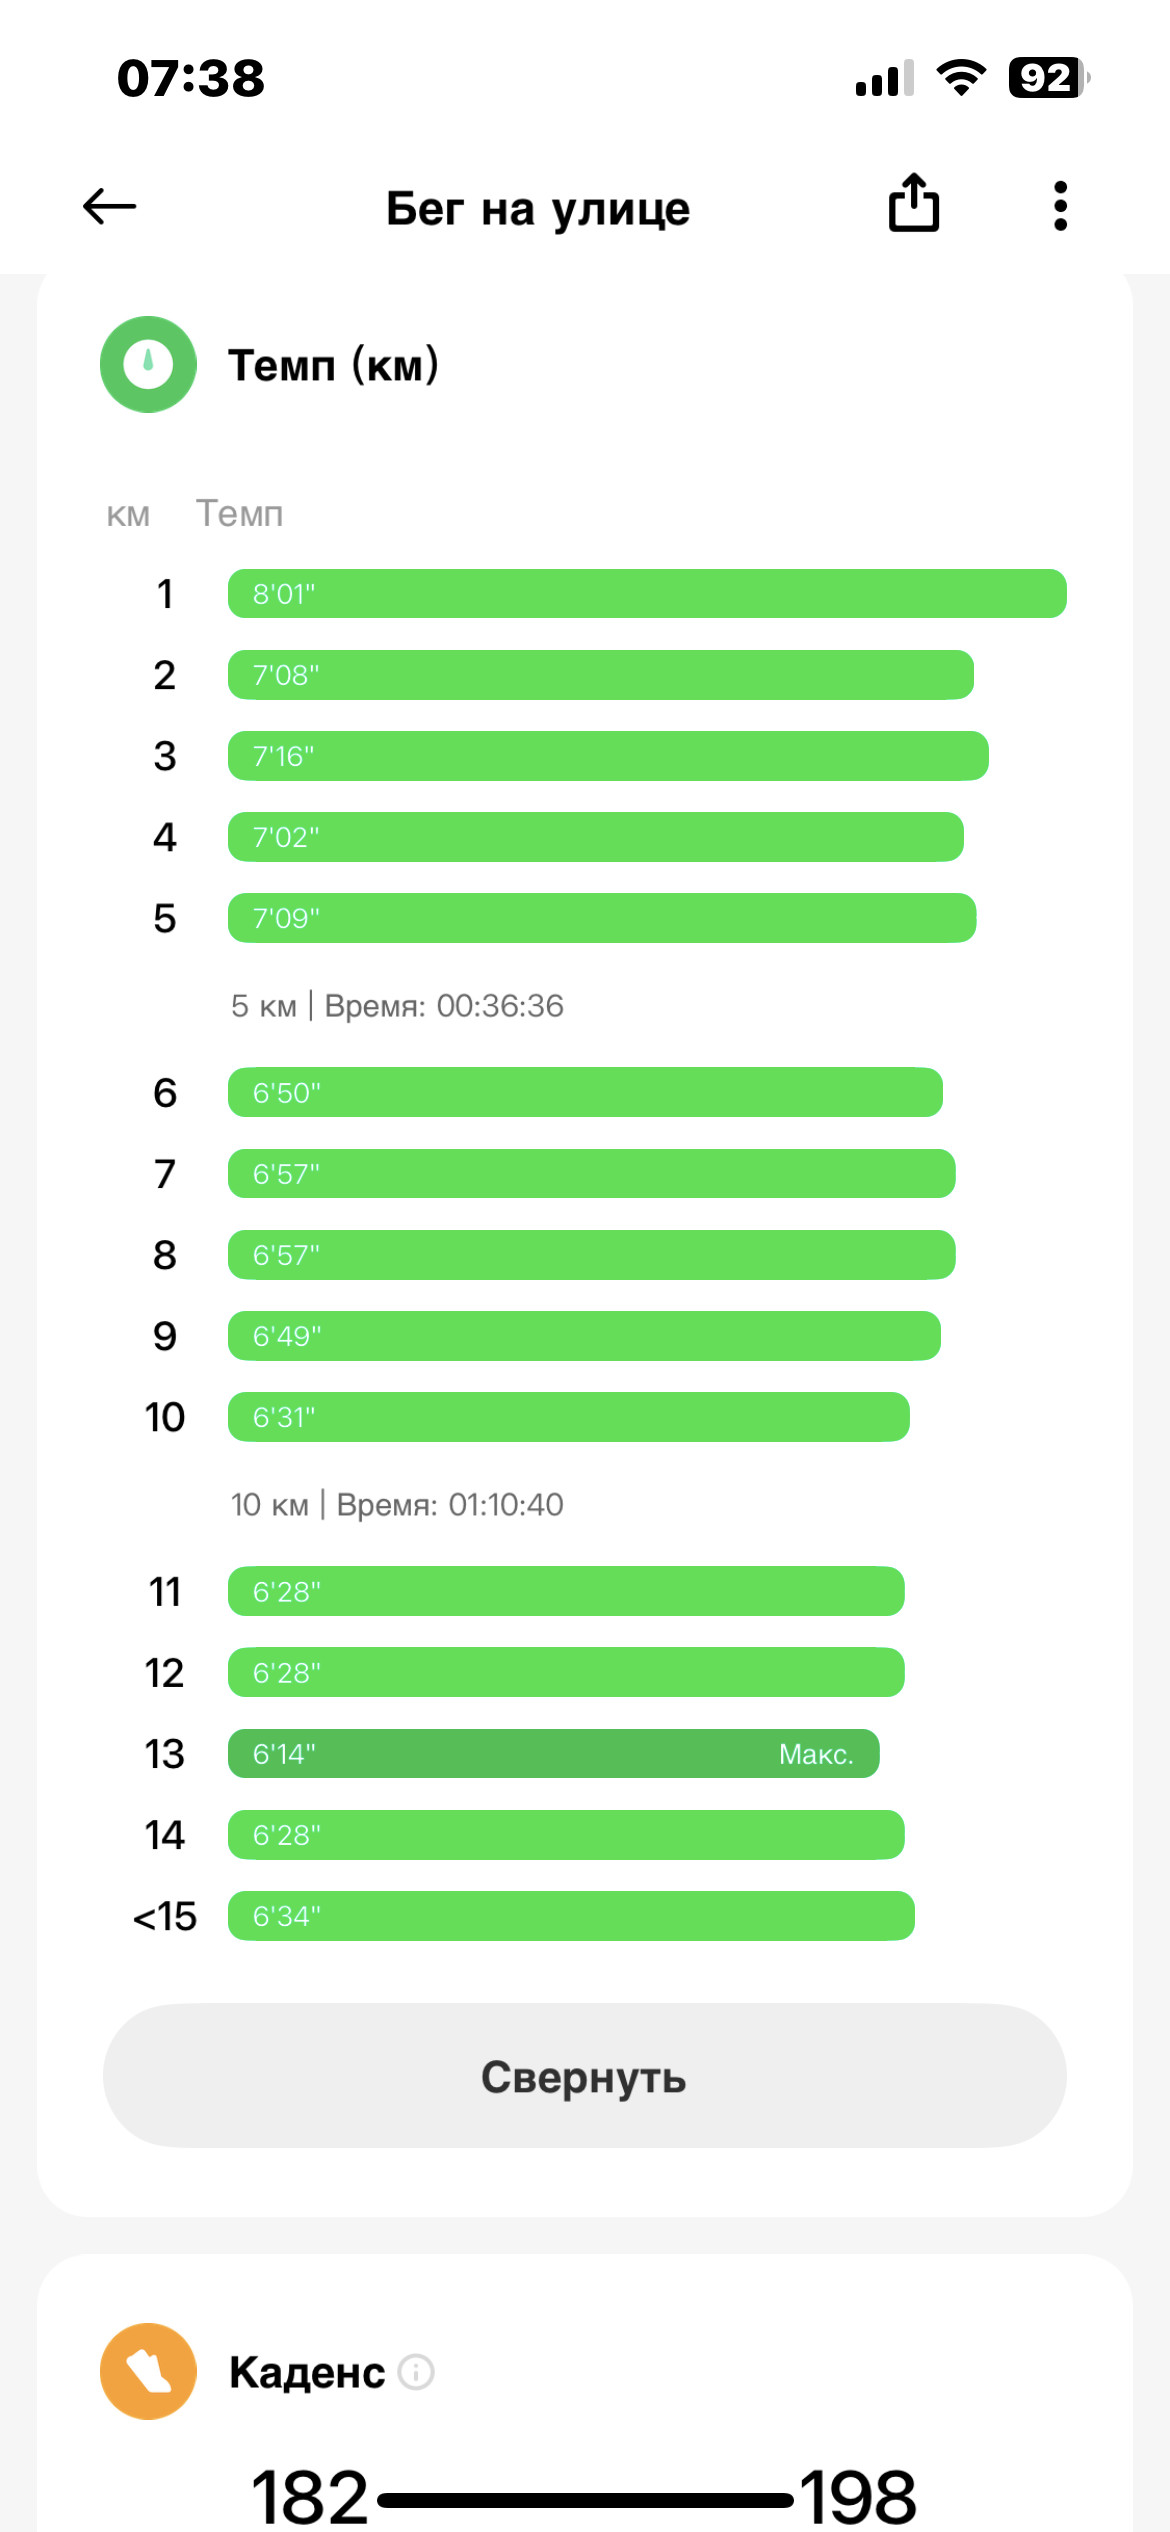1170x2532 pixels.
Task: Tap the Темп (км) section heading
Action: tap(333, 365)
